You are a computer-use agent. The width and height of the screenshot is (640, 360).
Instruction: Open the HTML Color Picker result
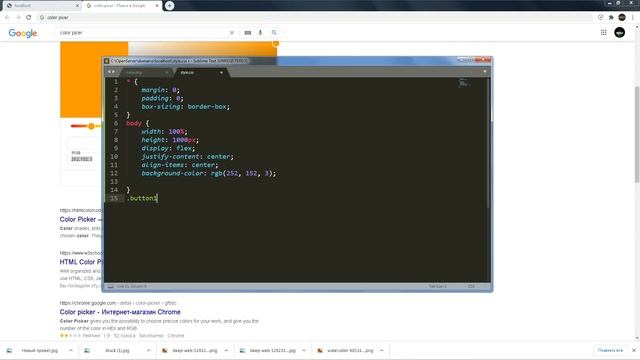(81, 262)
